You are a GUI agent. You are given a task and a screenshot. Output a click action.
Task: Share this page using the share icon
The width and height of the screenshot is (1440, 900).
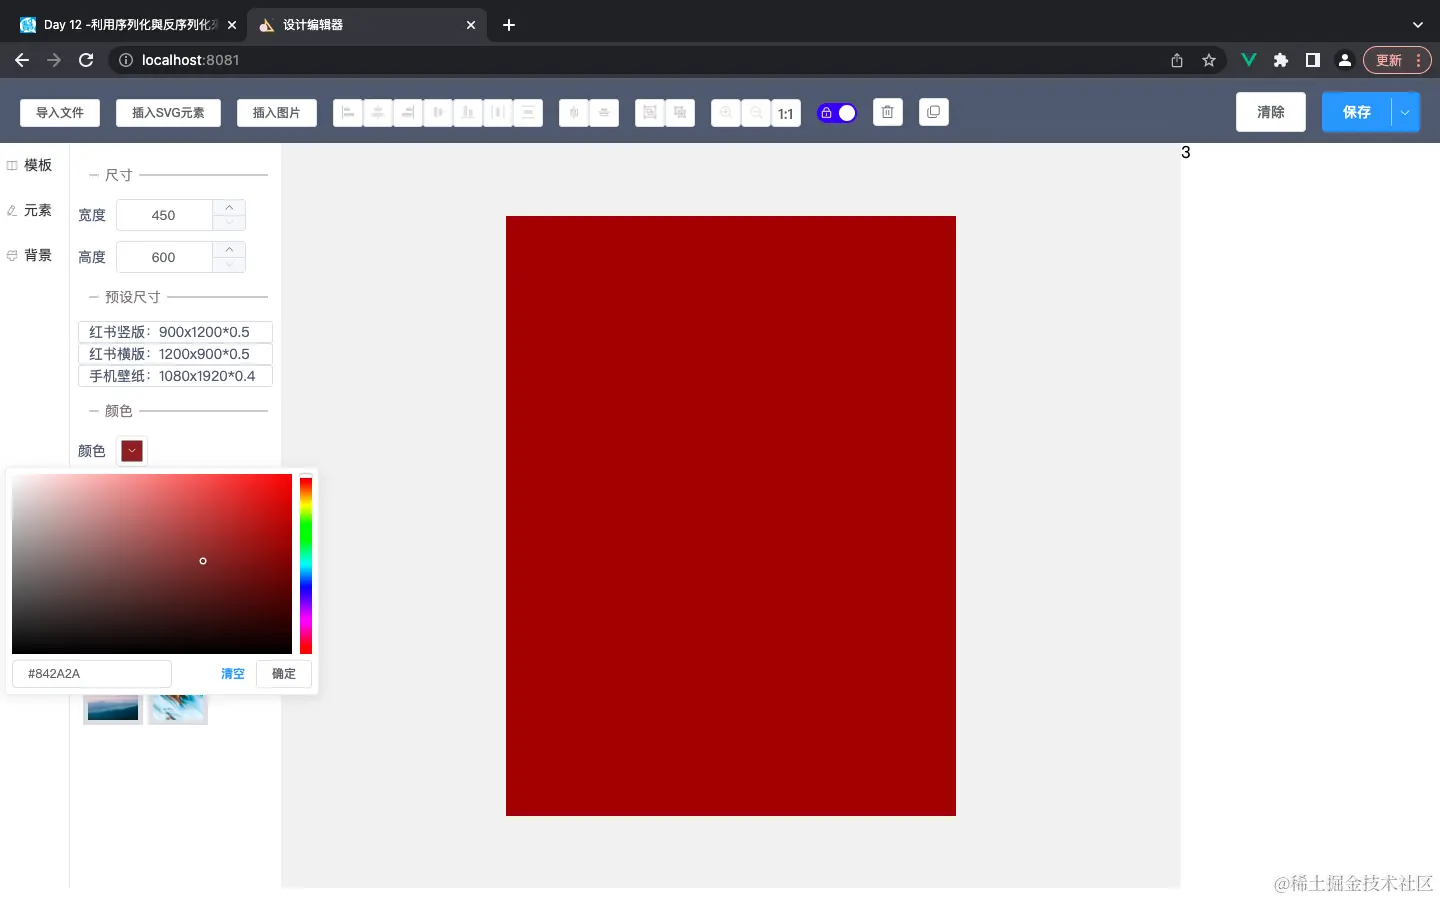(1177, 60)
